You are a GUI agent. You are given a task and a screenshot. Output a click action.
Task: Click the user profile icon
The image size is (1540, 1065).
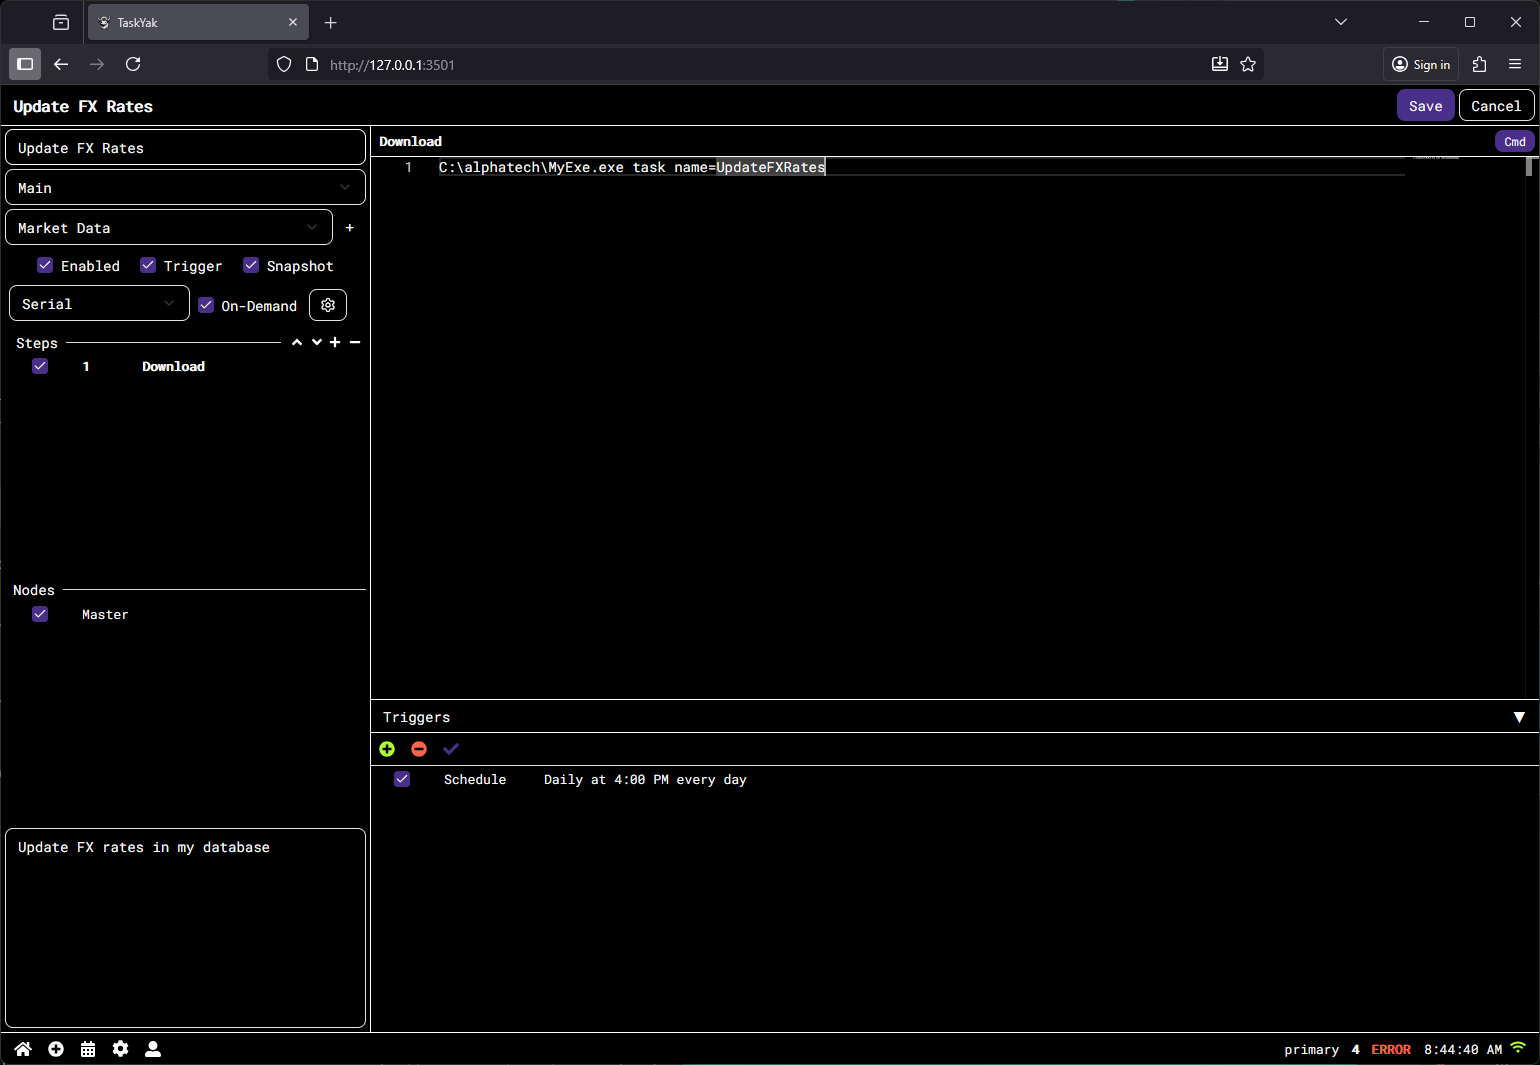click(153, 1048)
